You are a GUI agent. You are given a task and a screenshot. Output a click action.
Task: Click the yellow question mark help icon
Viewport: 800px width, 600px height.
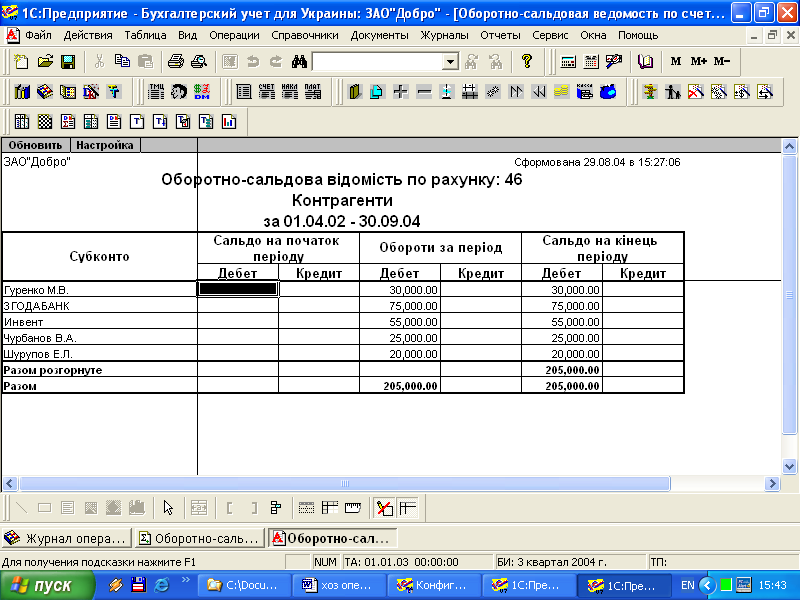click(527, 62)
